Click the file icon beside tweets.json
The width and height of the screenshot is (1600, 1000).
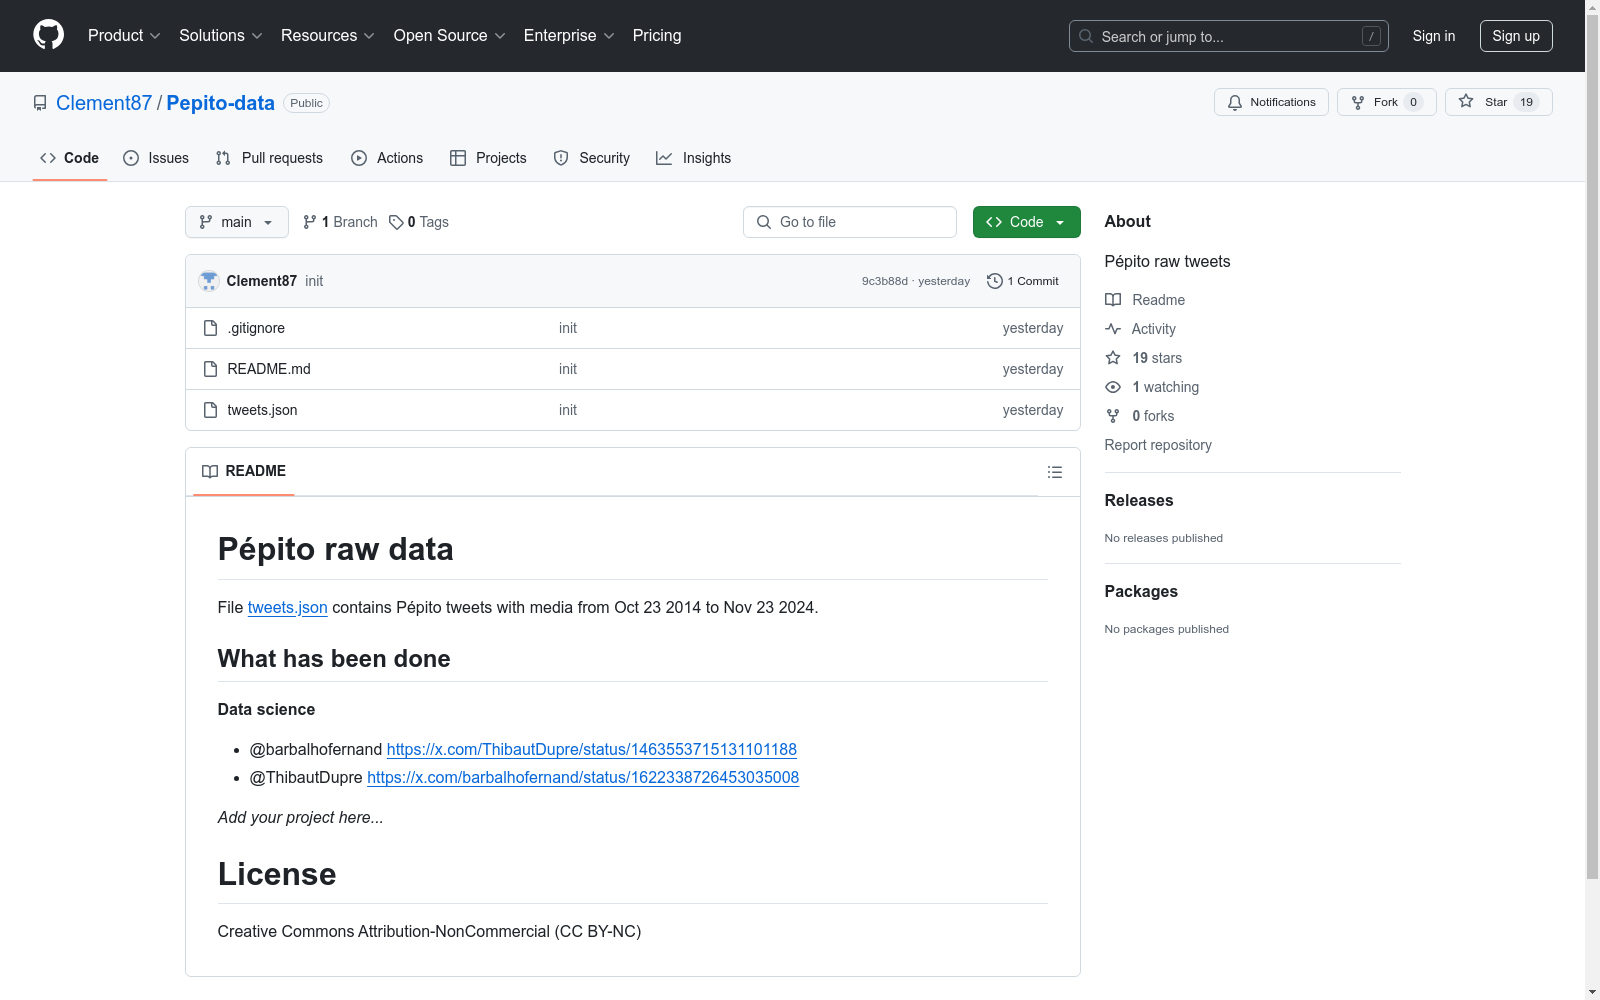coord(210,410)
